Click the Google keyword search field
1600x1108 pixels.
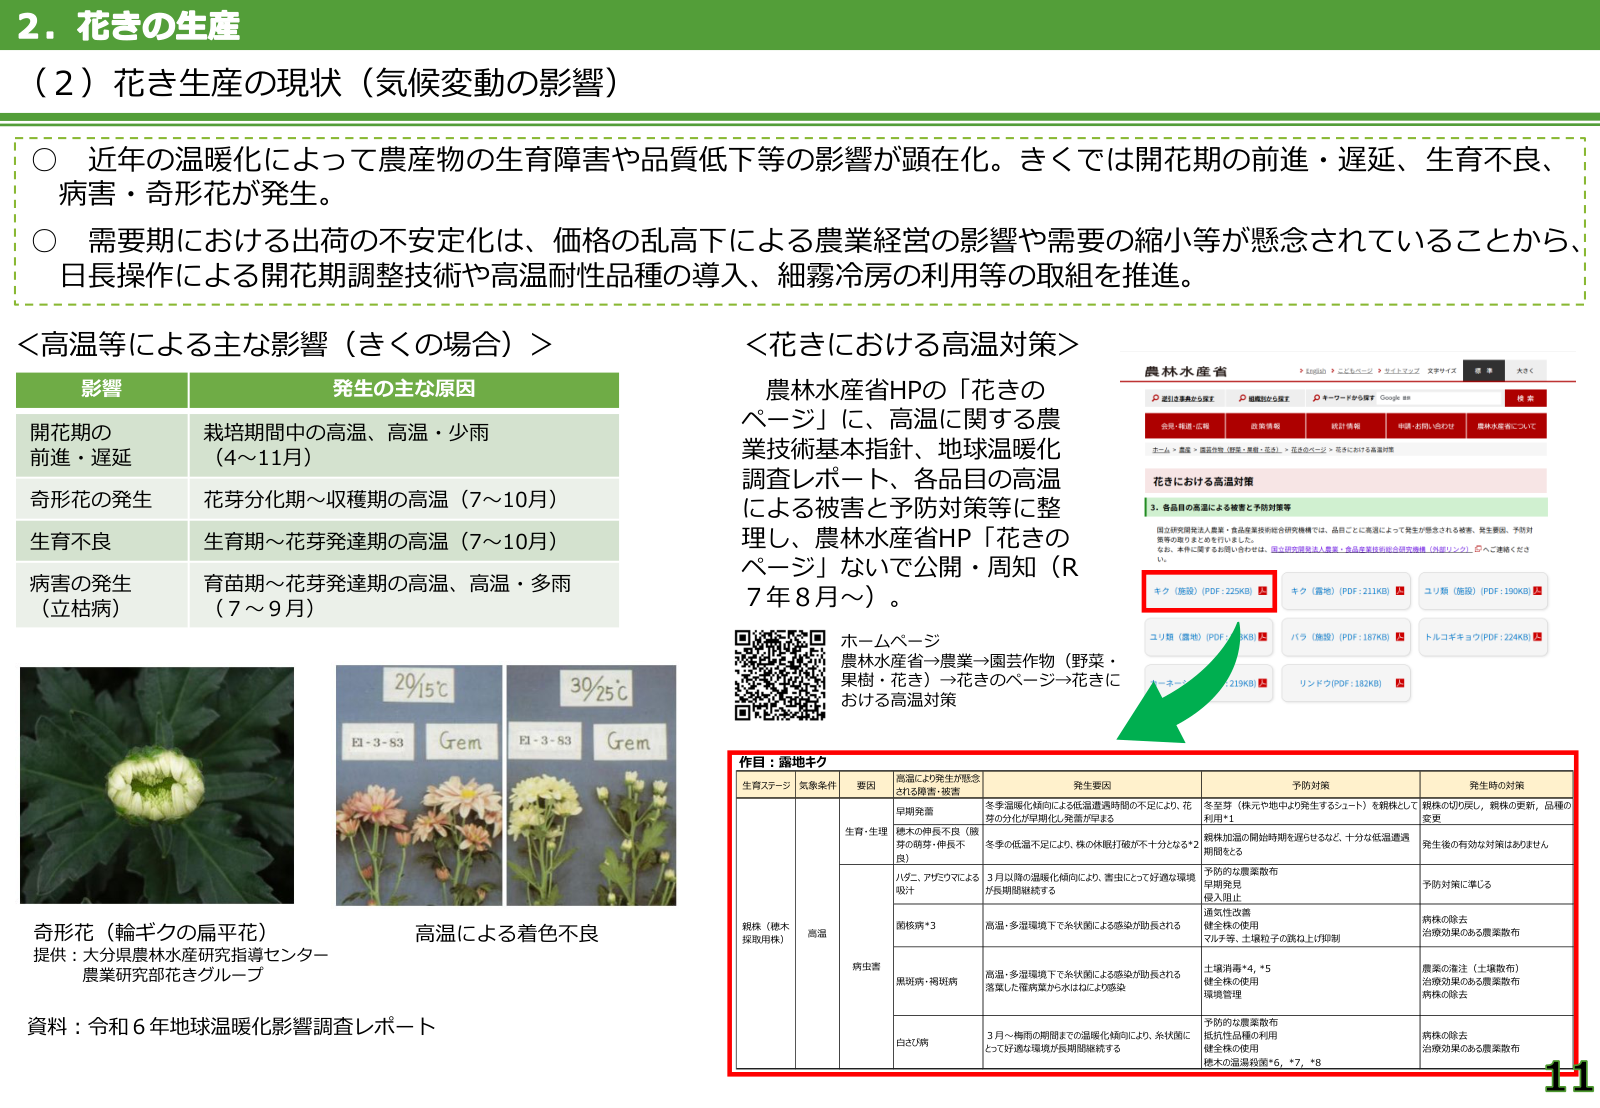pos(1440,398)
